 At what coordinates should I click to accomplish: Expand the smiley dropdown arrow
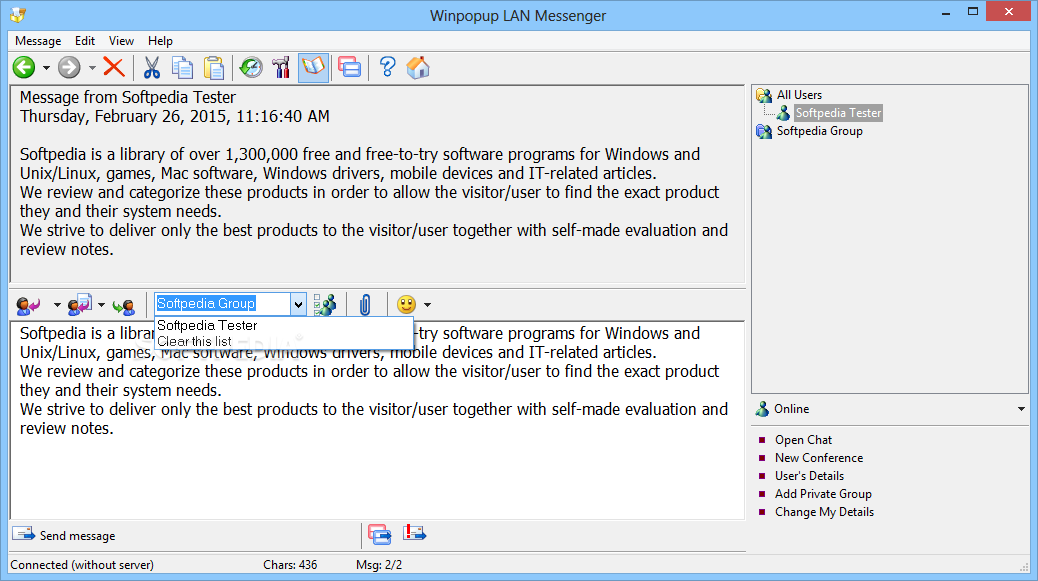tap(428, 305)
